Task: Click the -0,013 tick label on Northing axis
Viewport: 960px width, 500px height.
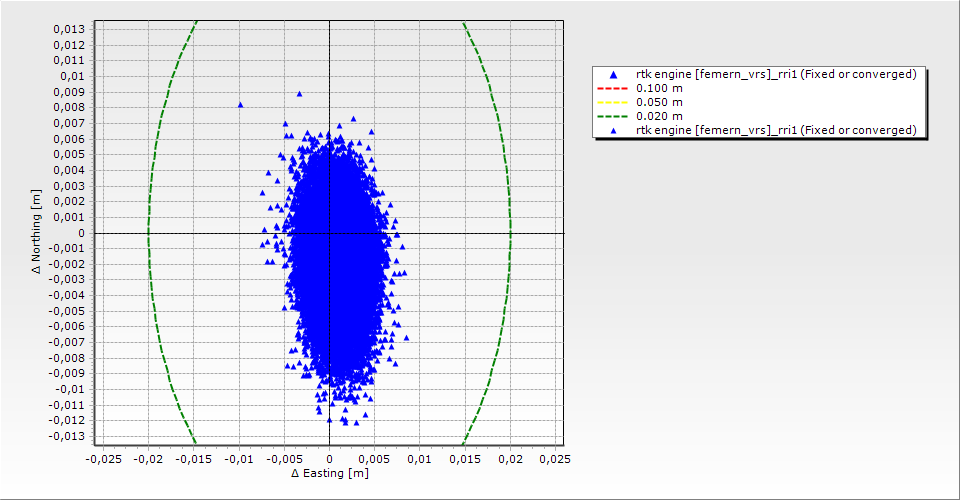Action: point(67,437)
